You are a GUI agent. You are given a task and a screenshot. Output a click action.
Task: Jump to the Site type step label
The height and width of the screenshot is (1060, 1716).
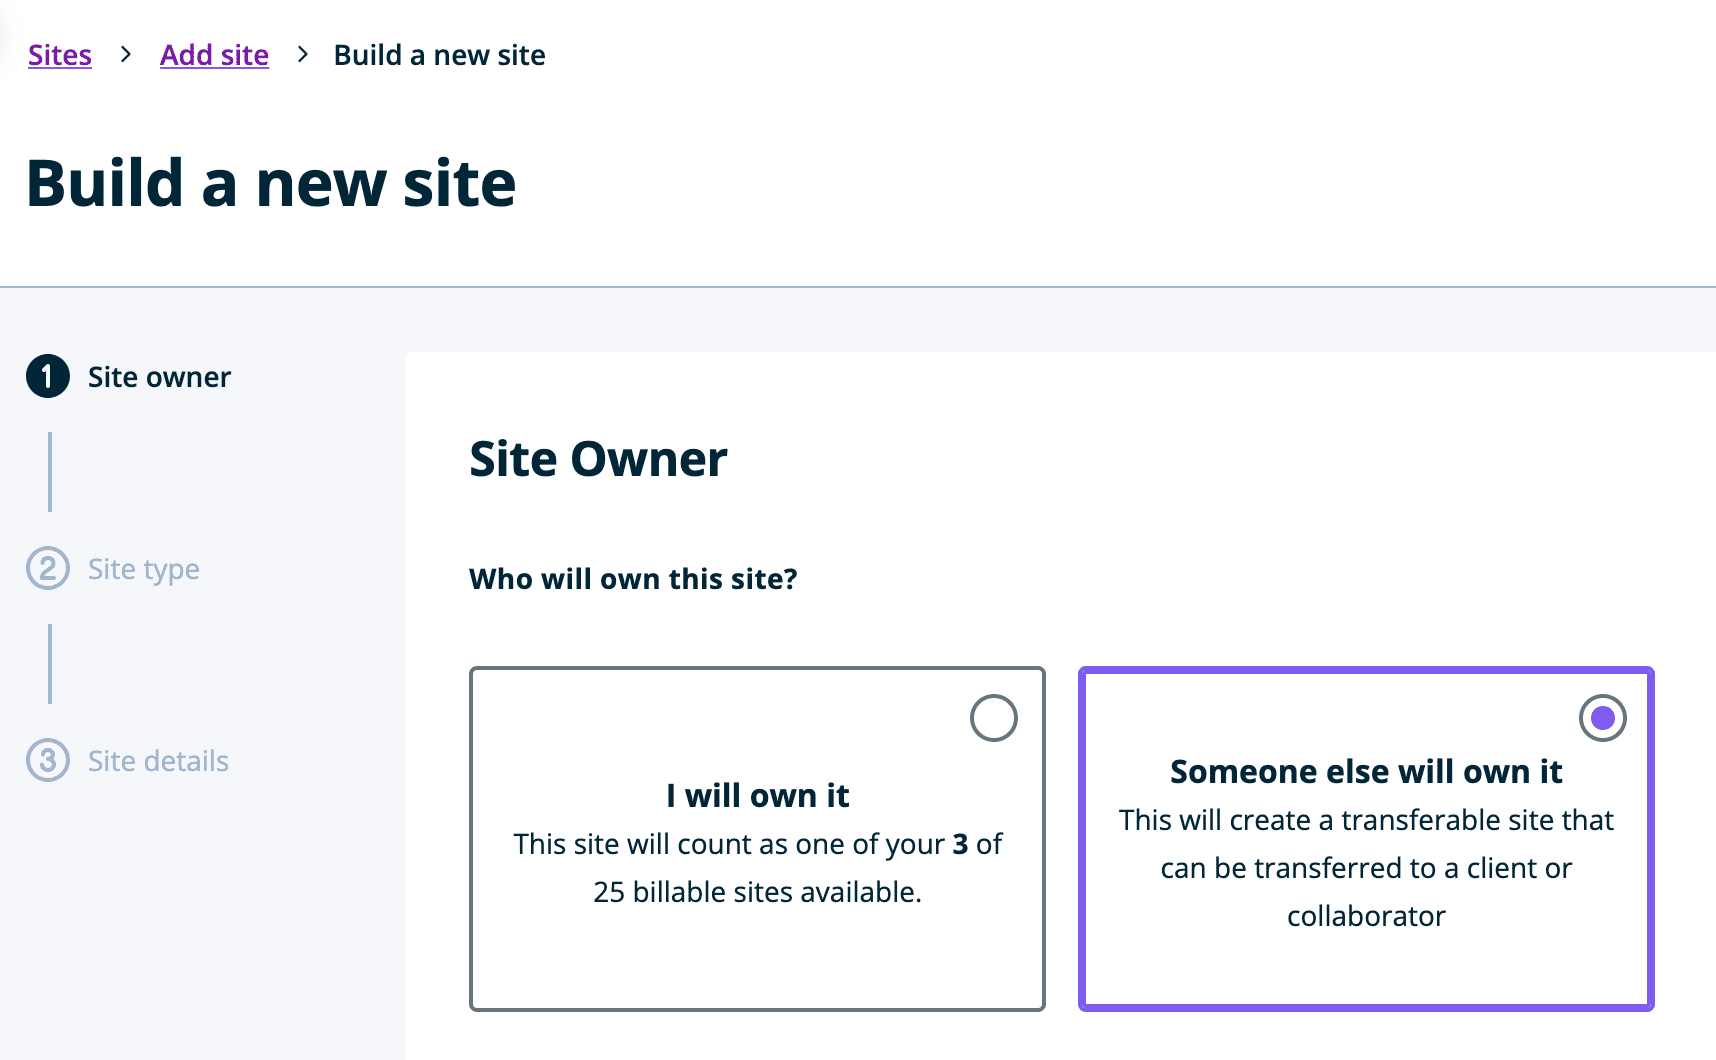144,569
